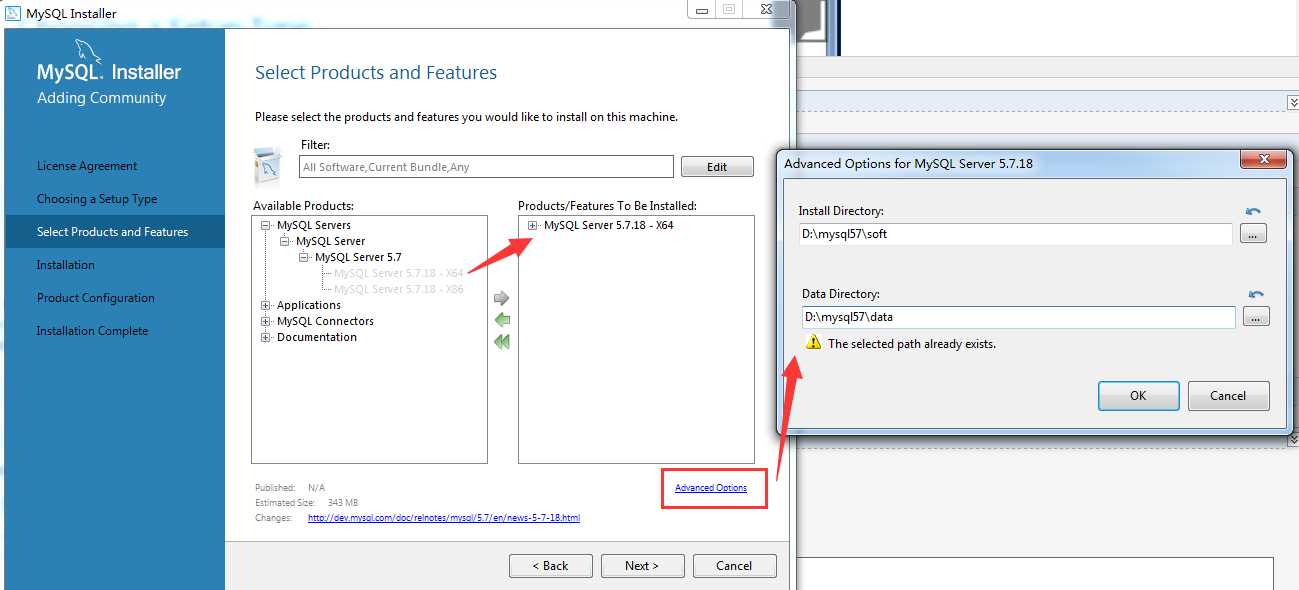Select MySQL Server 5.7.18 - X64 in install list
The image size is (1299, 590).
pos(608,225)
